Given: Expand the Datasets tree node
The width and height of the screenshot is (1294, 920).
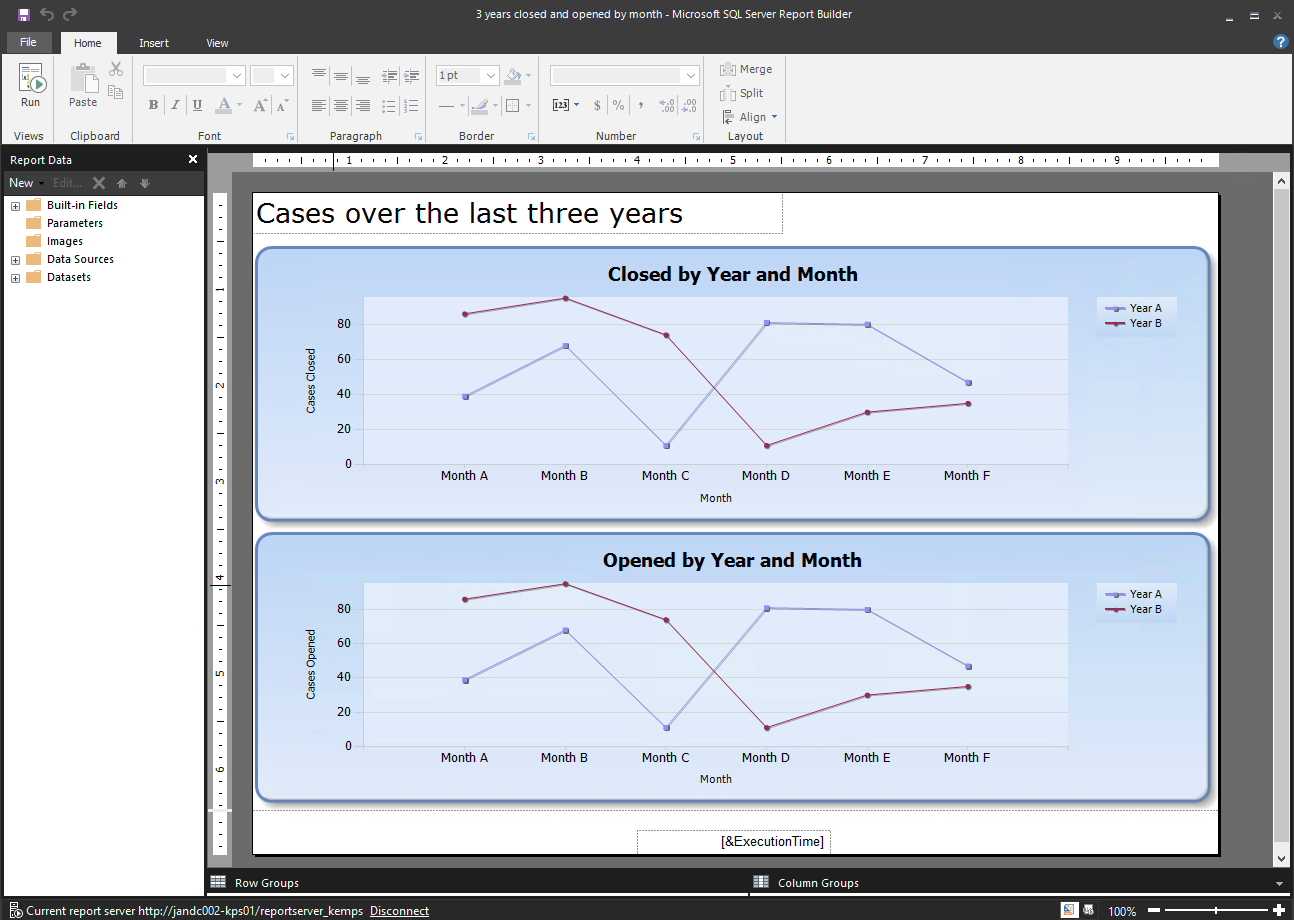Looking at the screenshot, I should click(x=15, y=278).
